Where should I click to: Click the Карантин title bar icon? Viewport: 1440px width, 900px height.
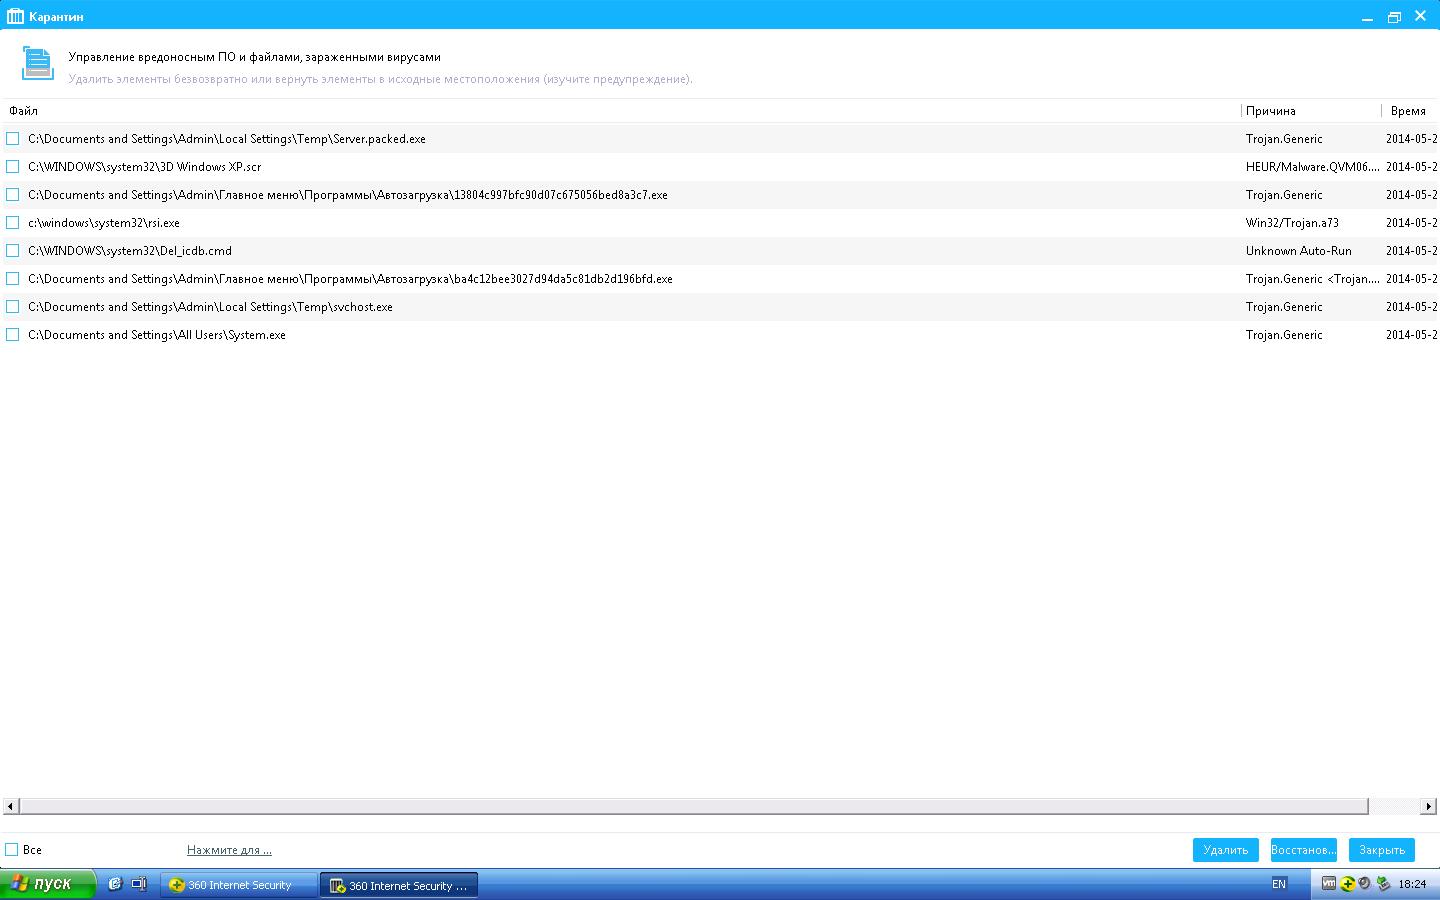15,16
